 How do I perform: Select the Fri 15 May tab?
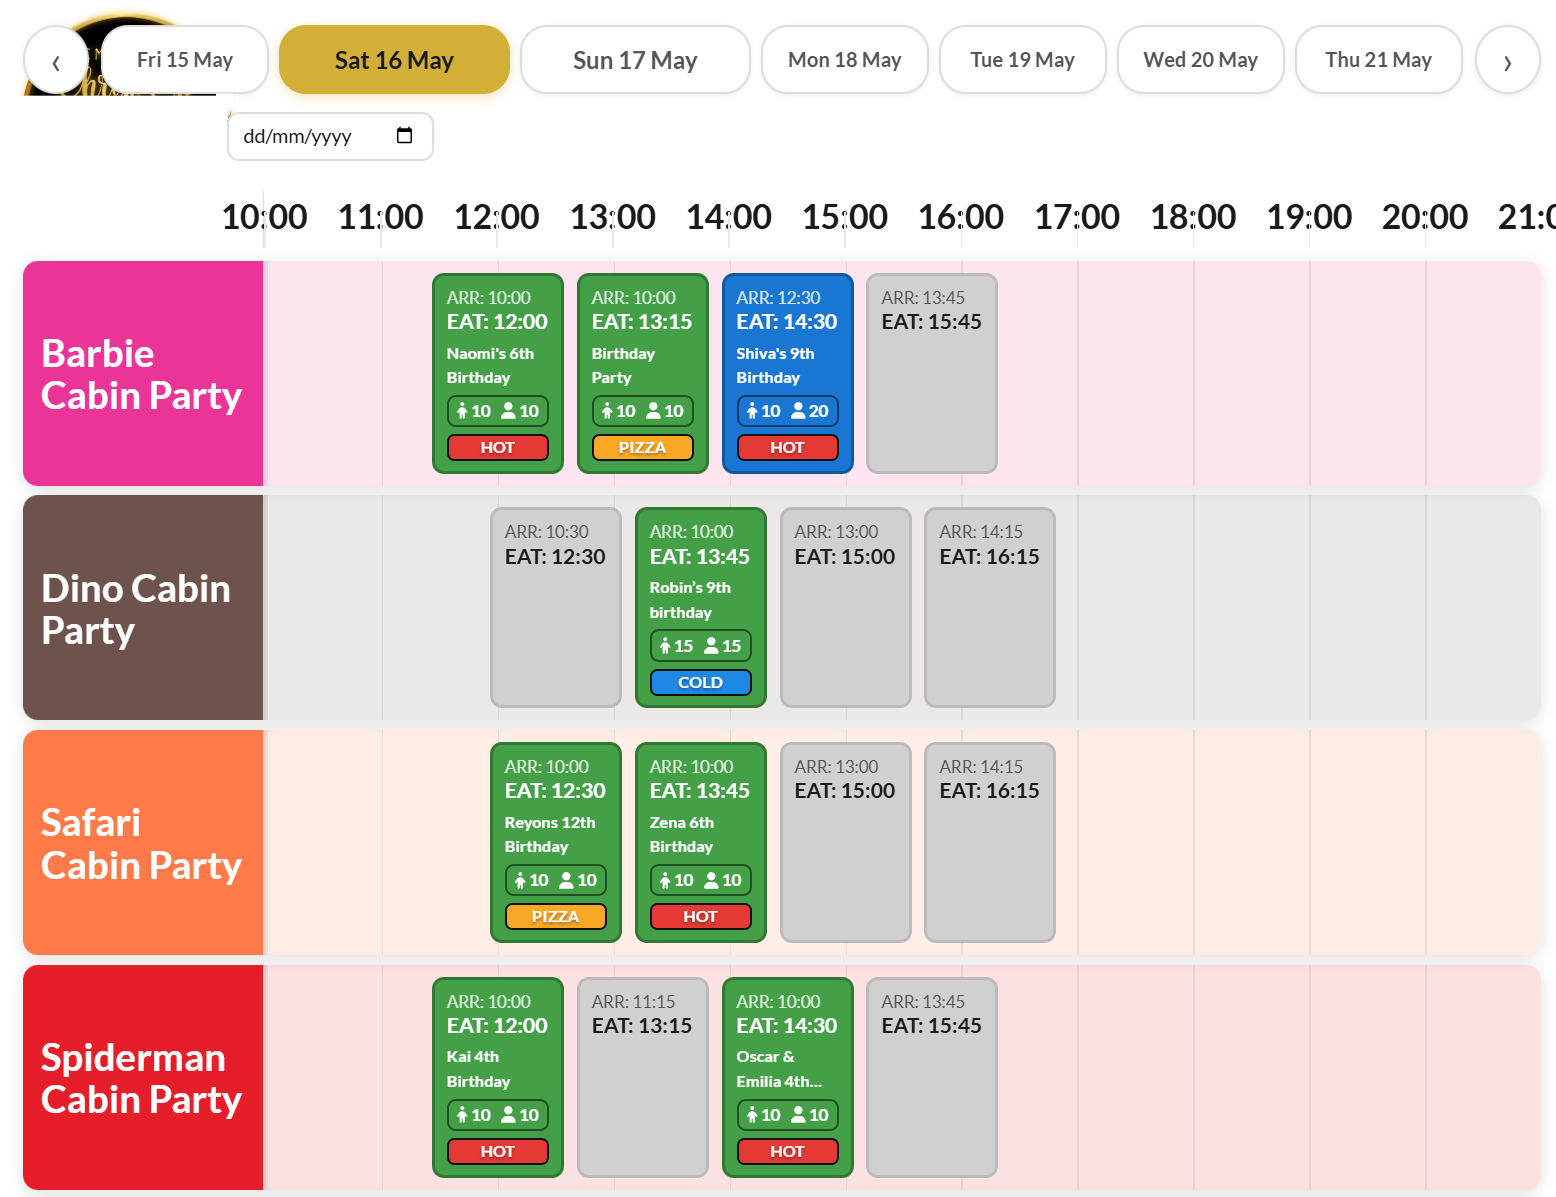[x=185, y=60]
